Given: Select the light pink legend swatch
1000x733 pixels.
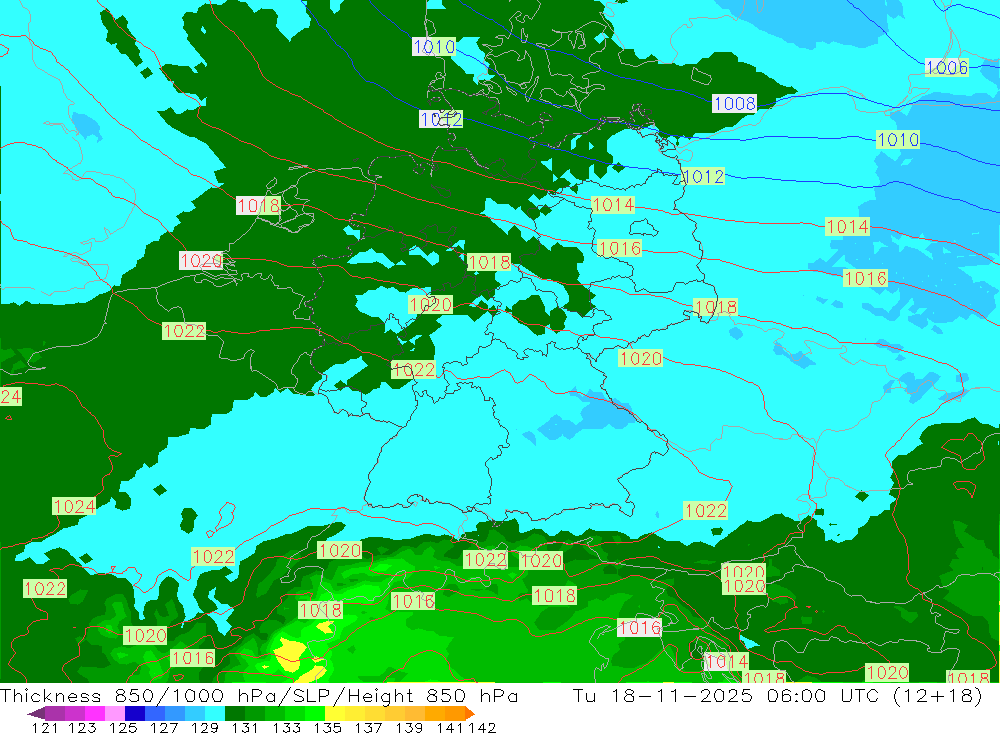Looking at the screenshot, I should [115, 713].
